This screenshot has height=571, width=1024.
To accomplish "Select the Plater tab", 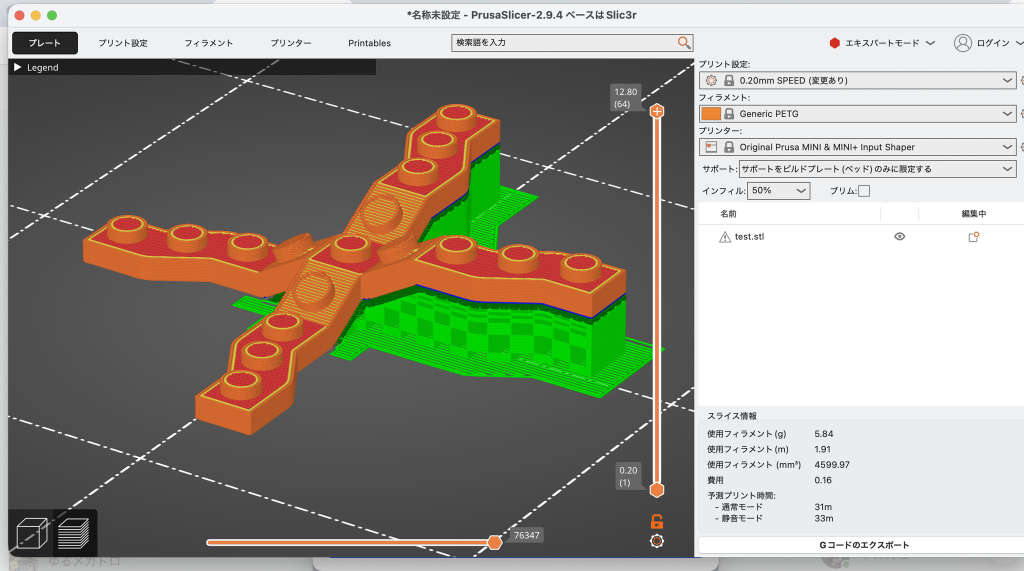I will point(44,43).
